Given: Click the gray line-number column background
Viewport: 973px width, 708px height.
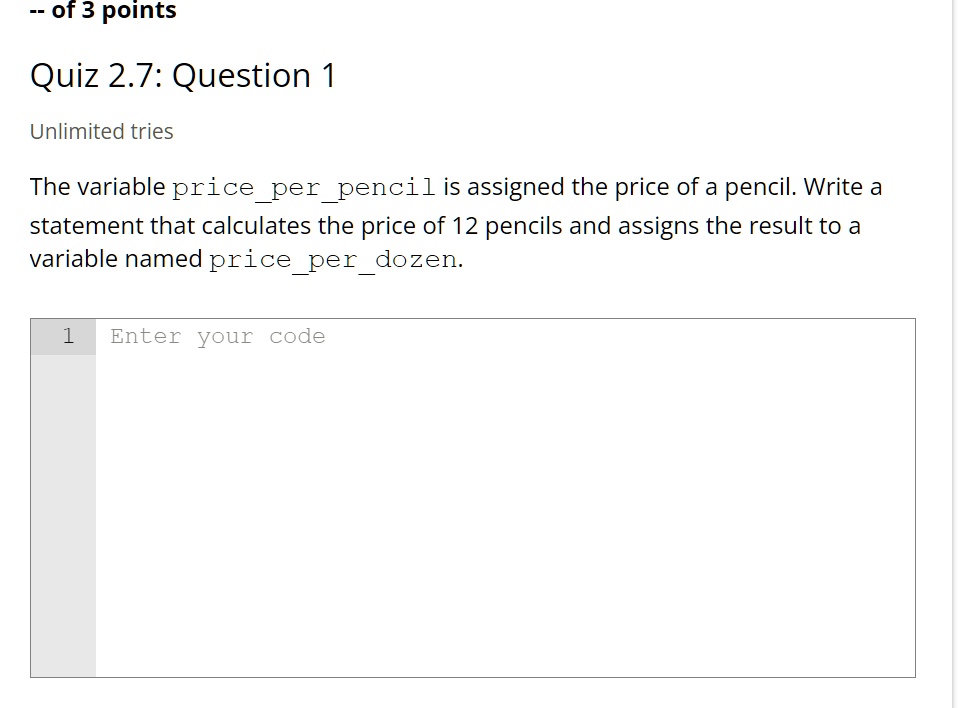Looking at the screenshot, I should [63, 550].
